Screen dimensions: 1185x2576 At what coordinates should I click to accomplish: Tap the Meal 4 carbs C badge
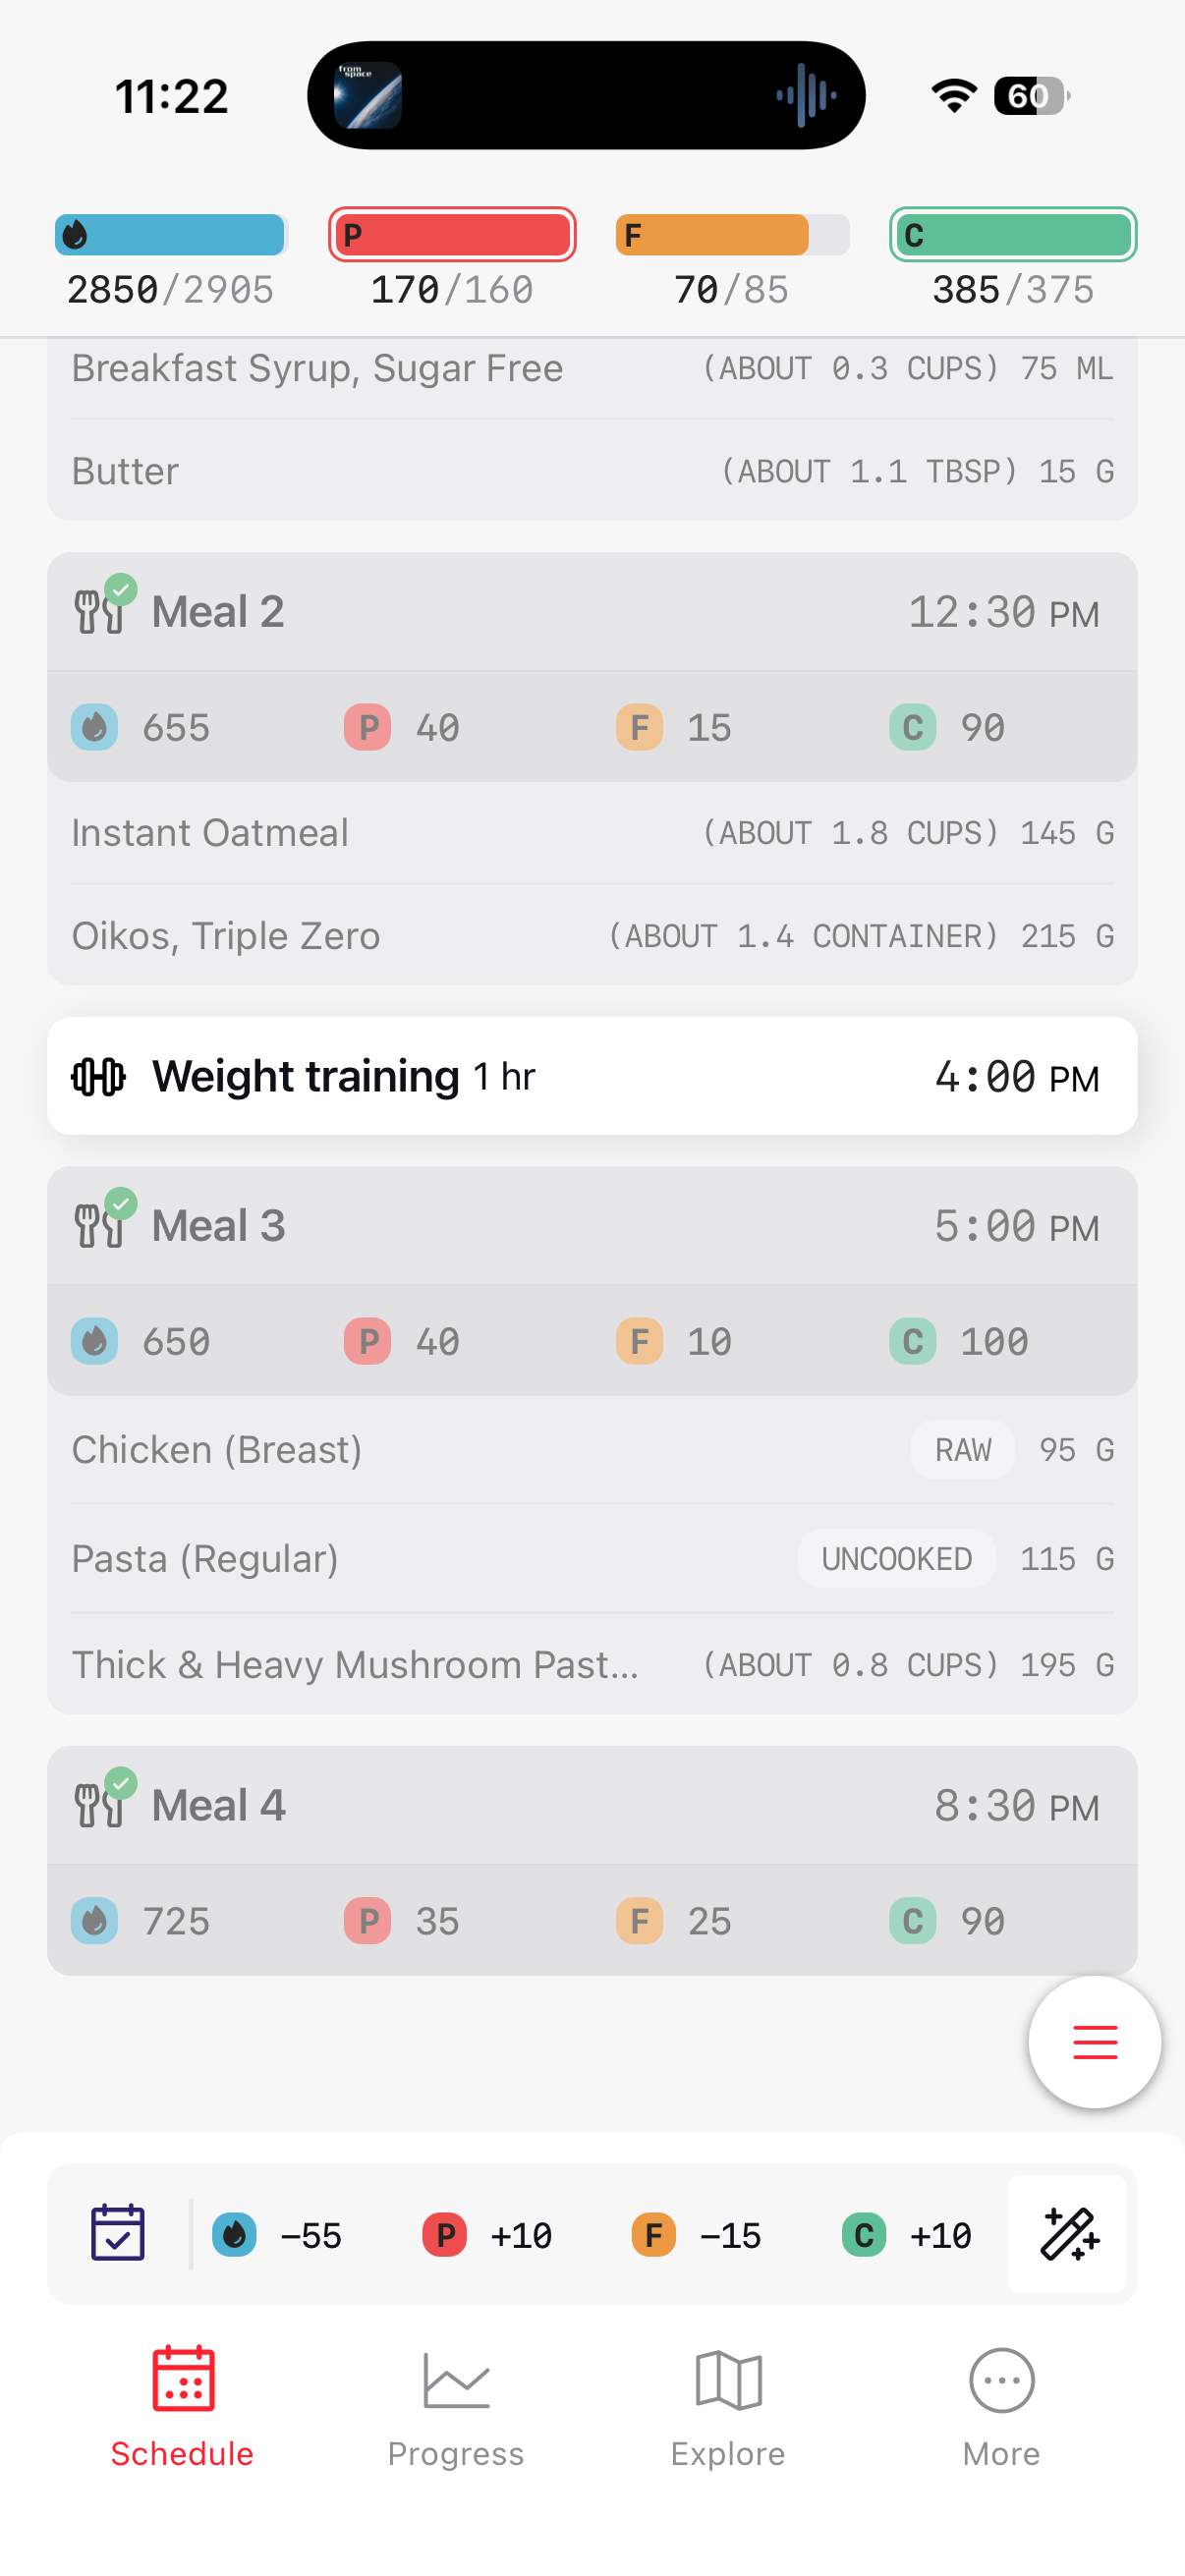912,1921
